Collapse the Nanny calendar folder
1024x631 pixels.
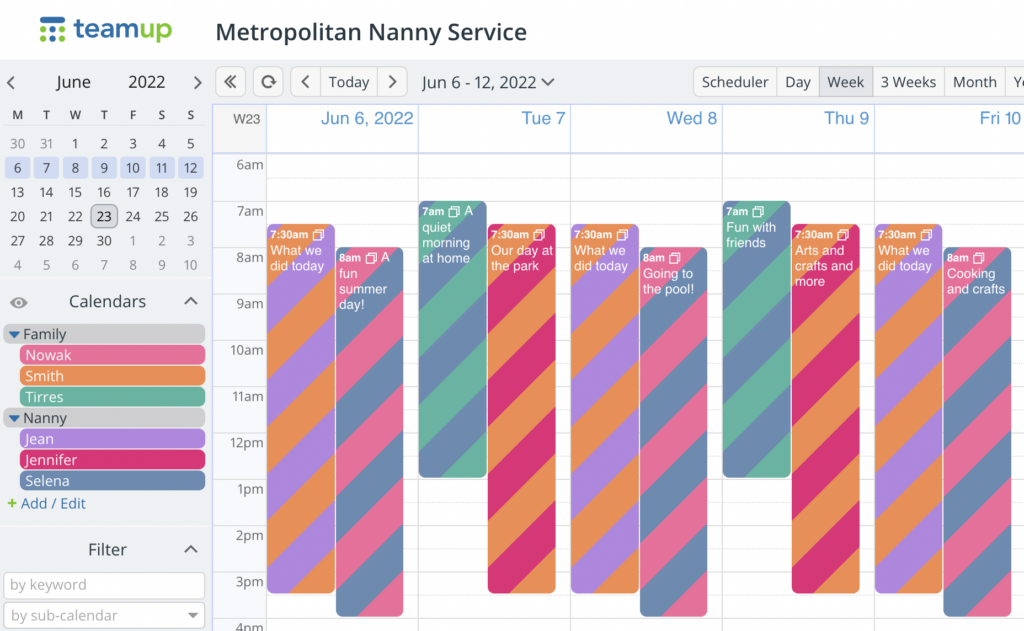[14, 417]
